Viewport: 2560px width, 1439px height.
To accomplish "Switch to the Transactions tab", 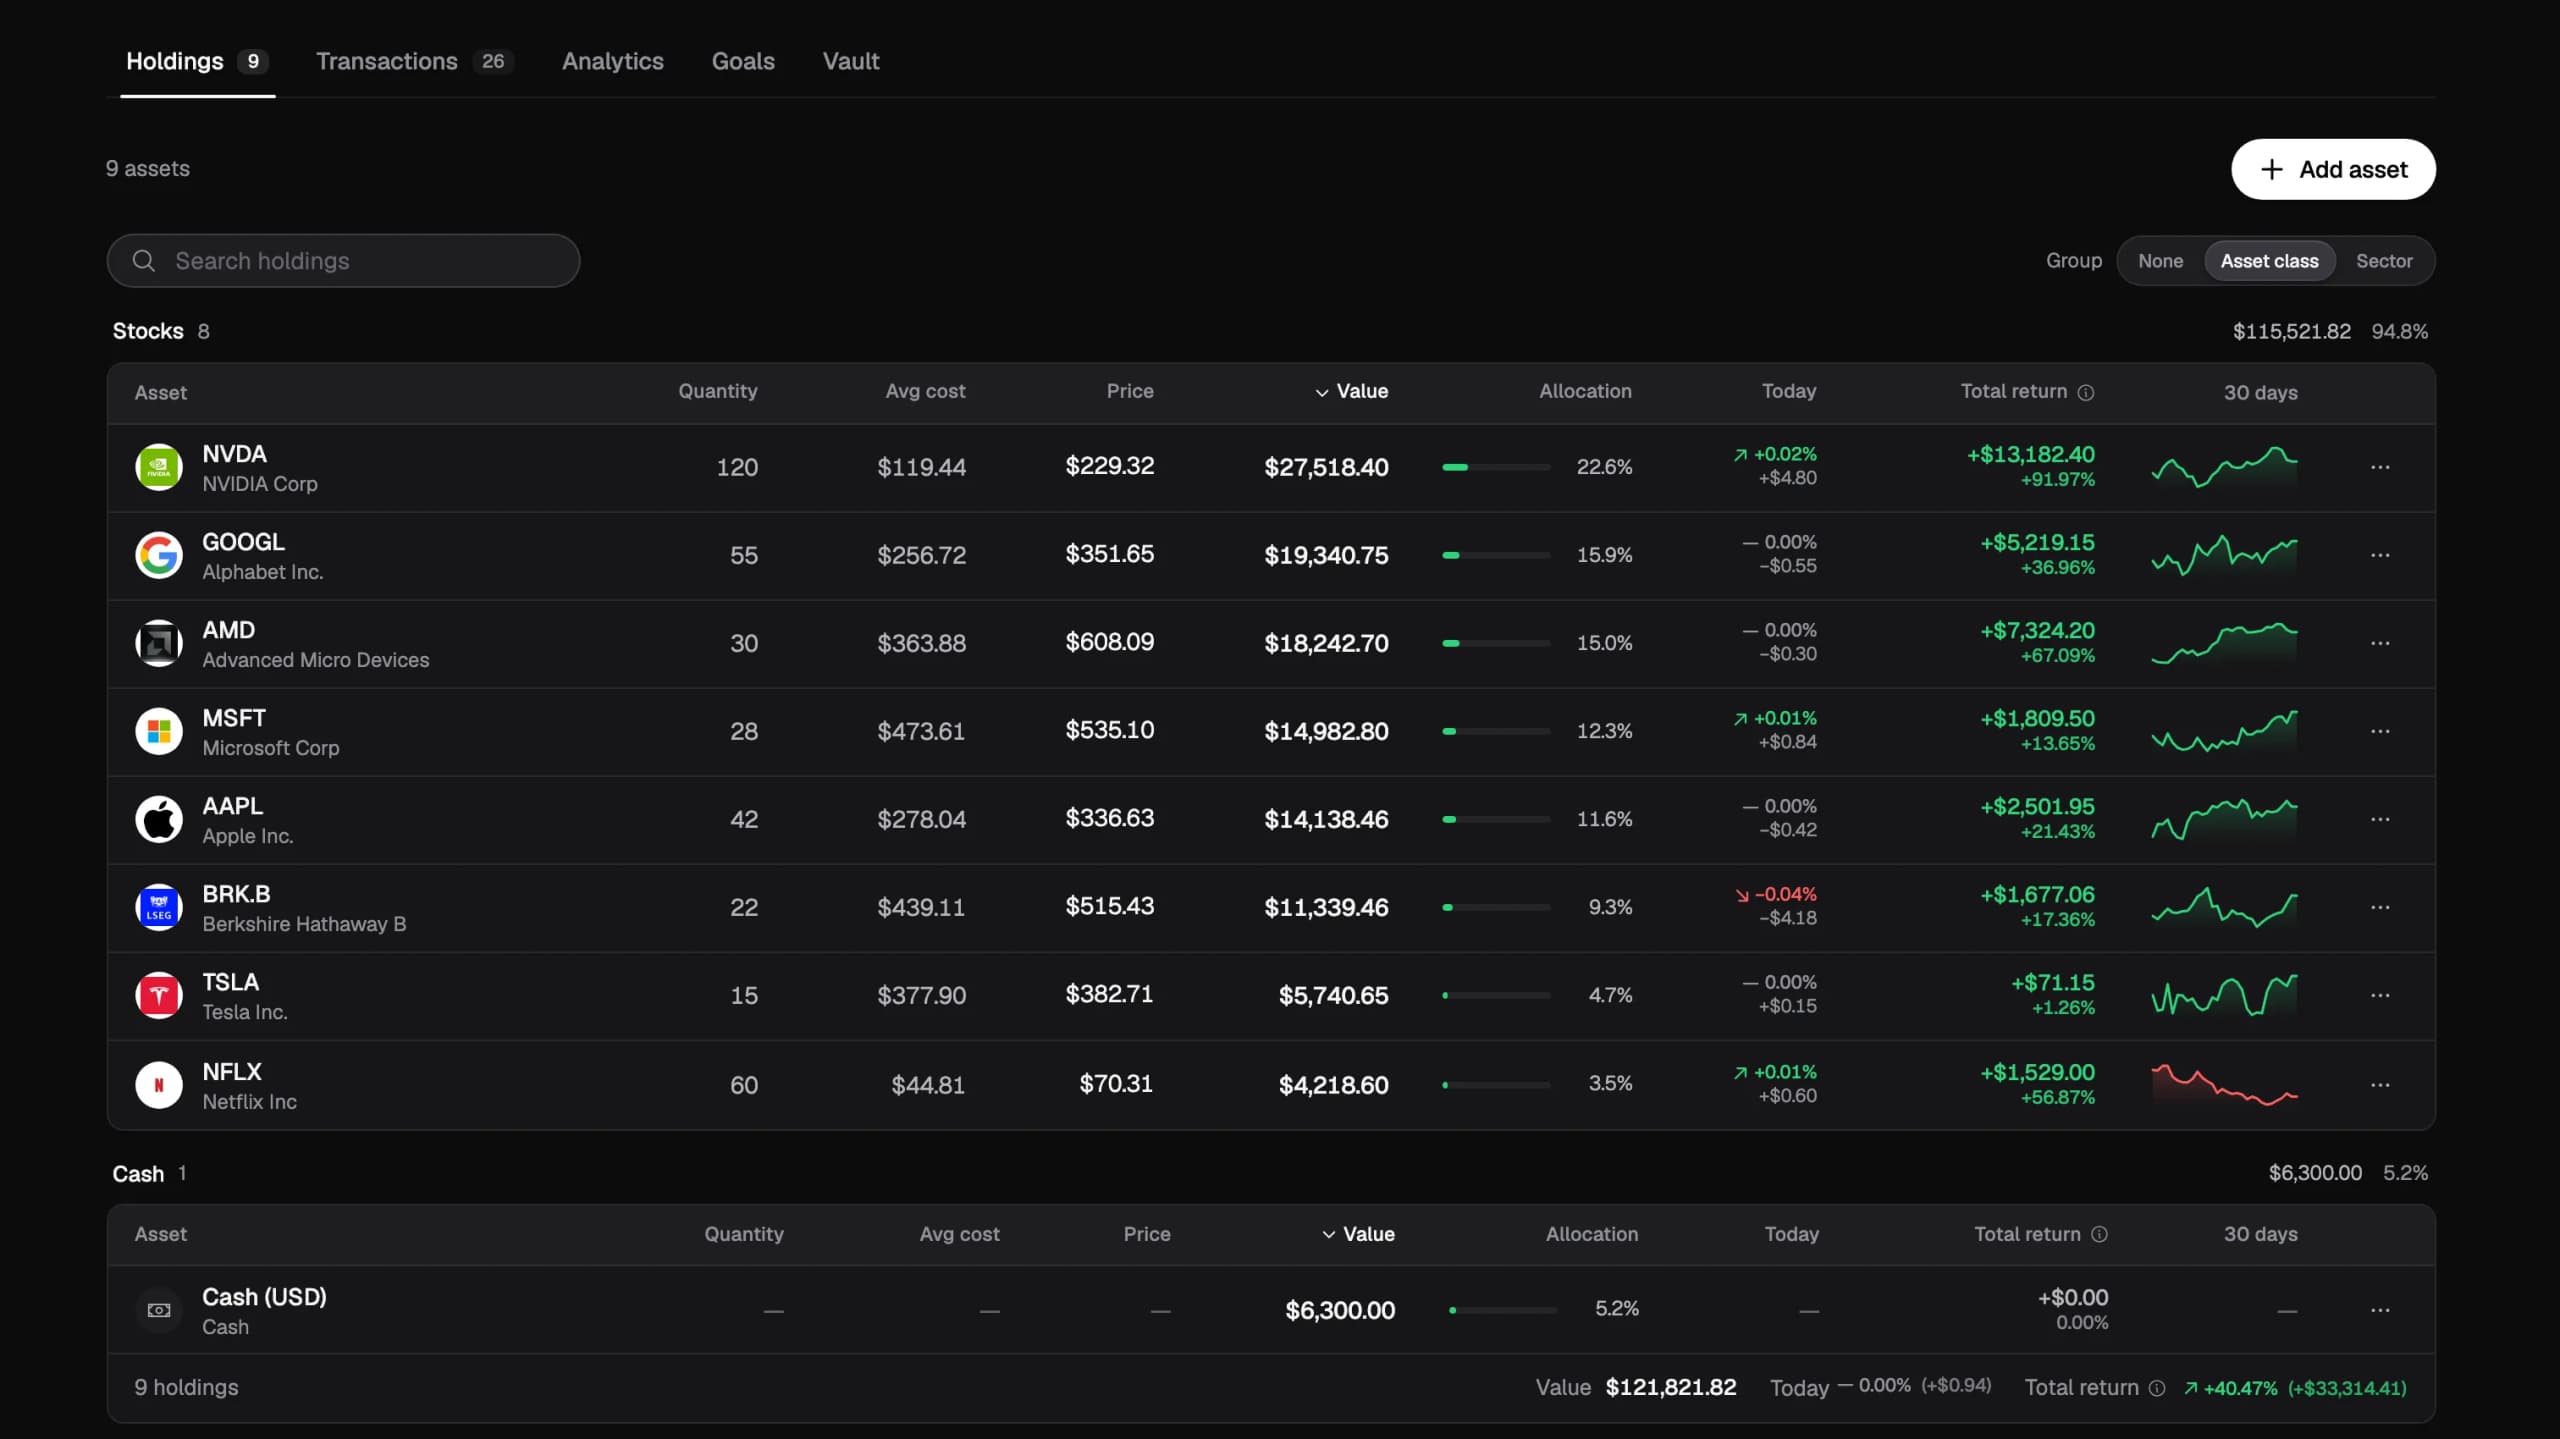I will (x=414, y=61).
